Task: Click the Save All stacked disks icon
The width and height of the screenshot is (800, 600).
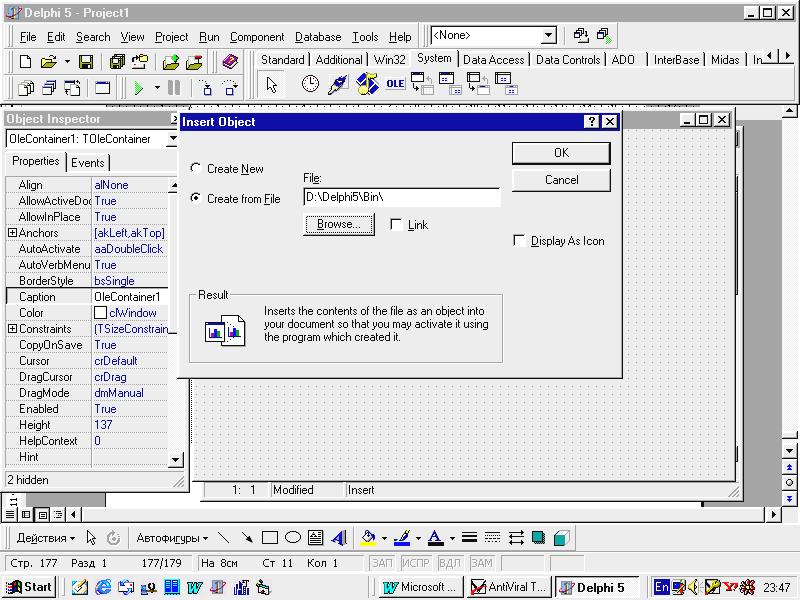Action: pyautogui.click(x=117, y=62)
